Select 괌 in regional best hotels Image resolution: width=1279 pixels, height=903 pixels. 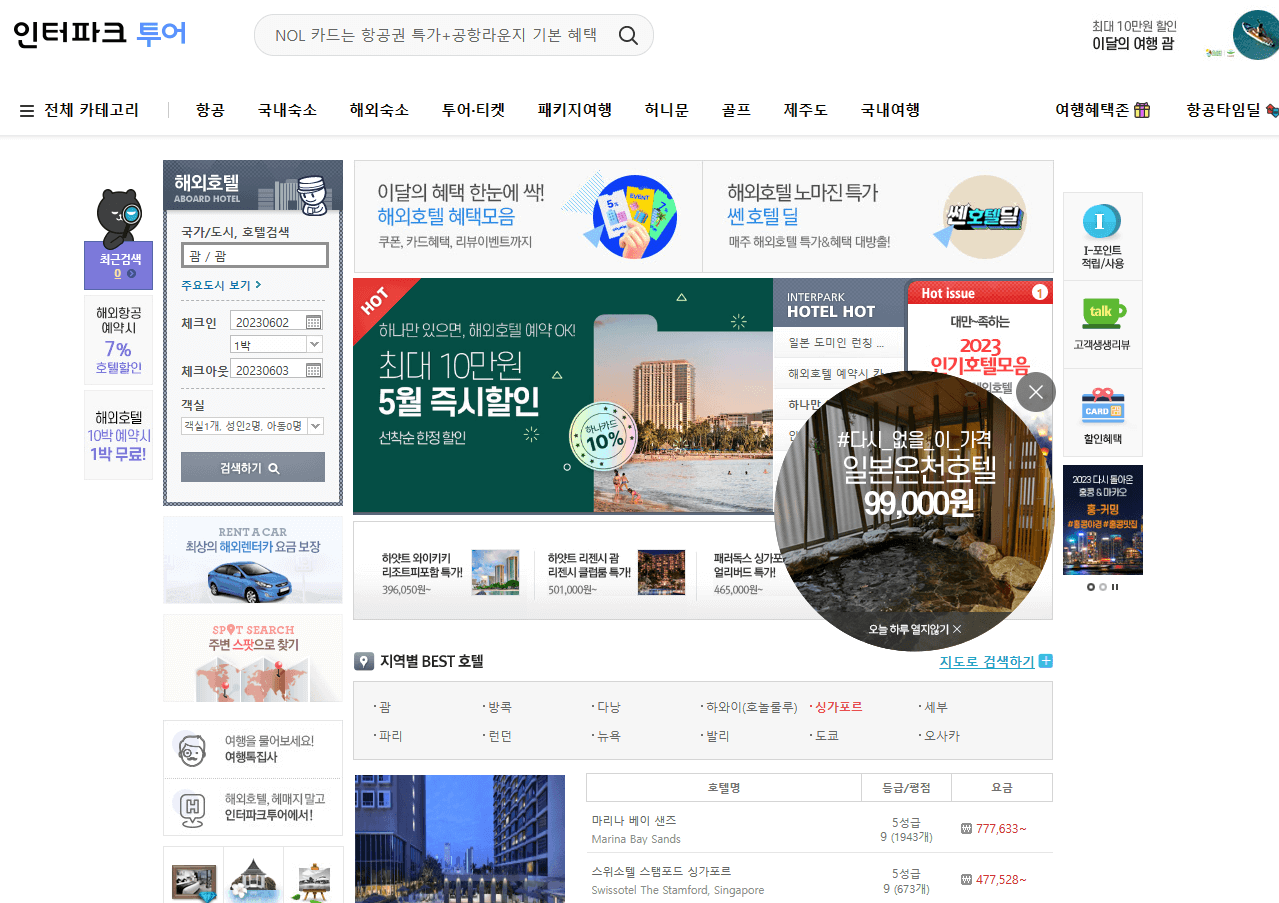pyautogui.click(x=384, y=707)
